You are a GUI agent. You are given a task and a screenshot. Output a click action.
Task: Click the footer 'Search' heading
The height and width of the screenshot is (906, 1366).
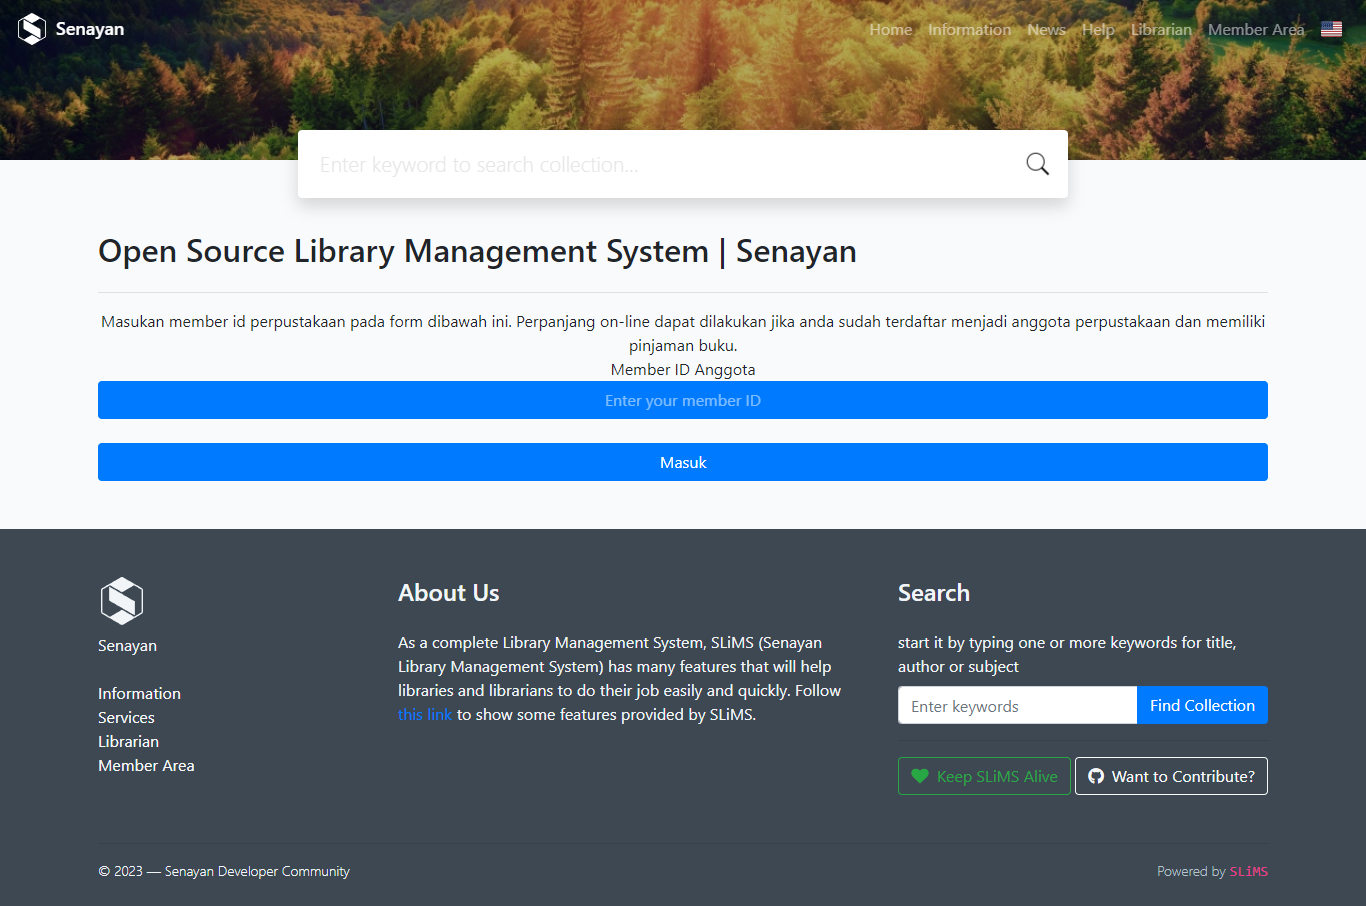click(933, 593)
